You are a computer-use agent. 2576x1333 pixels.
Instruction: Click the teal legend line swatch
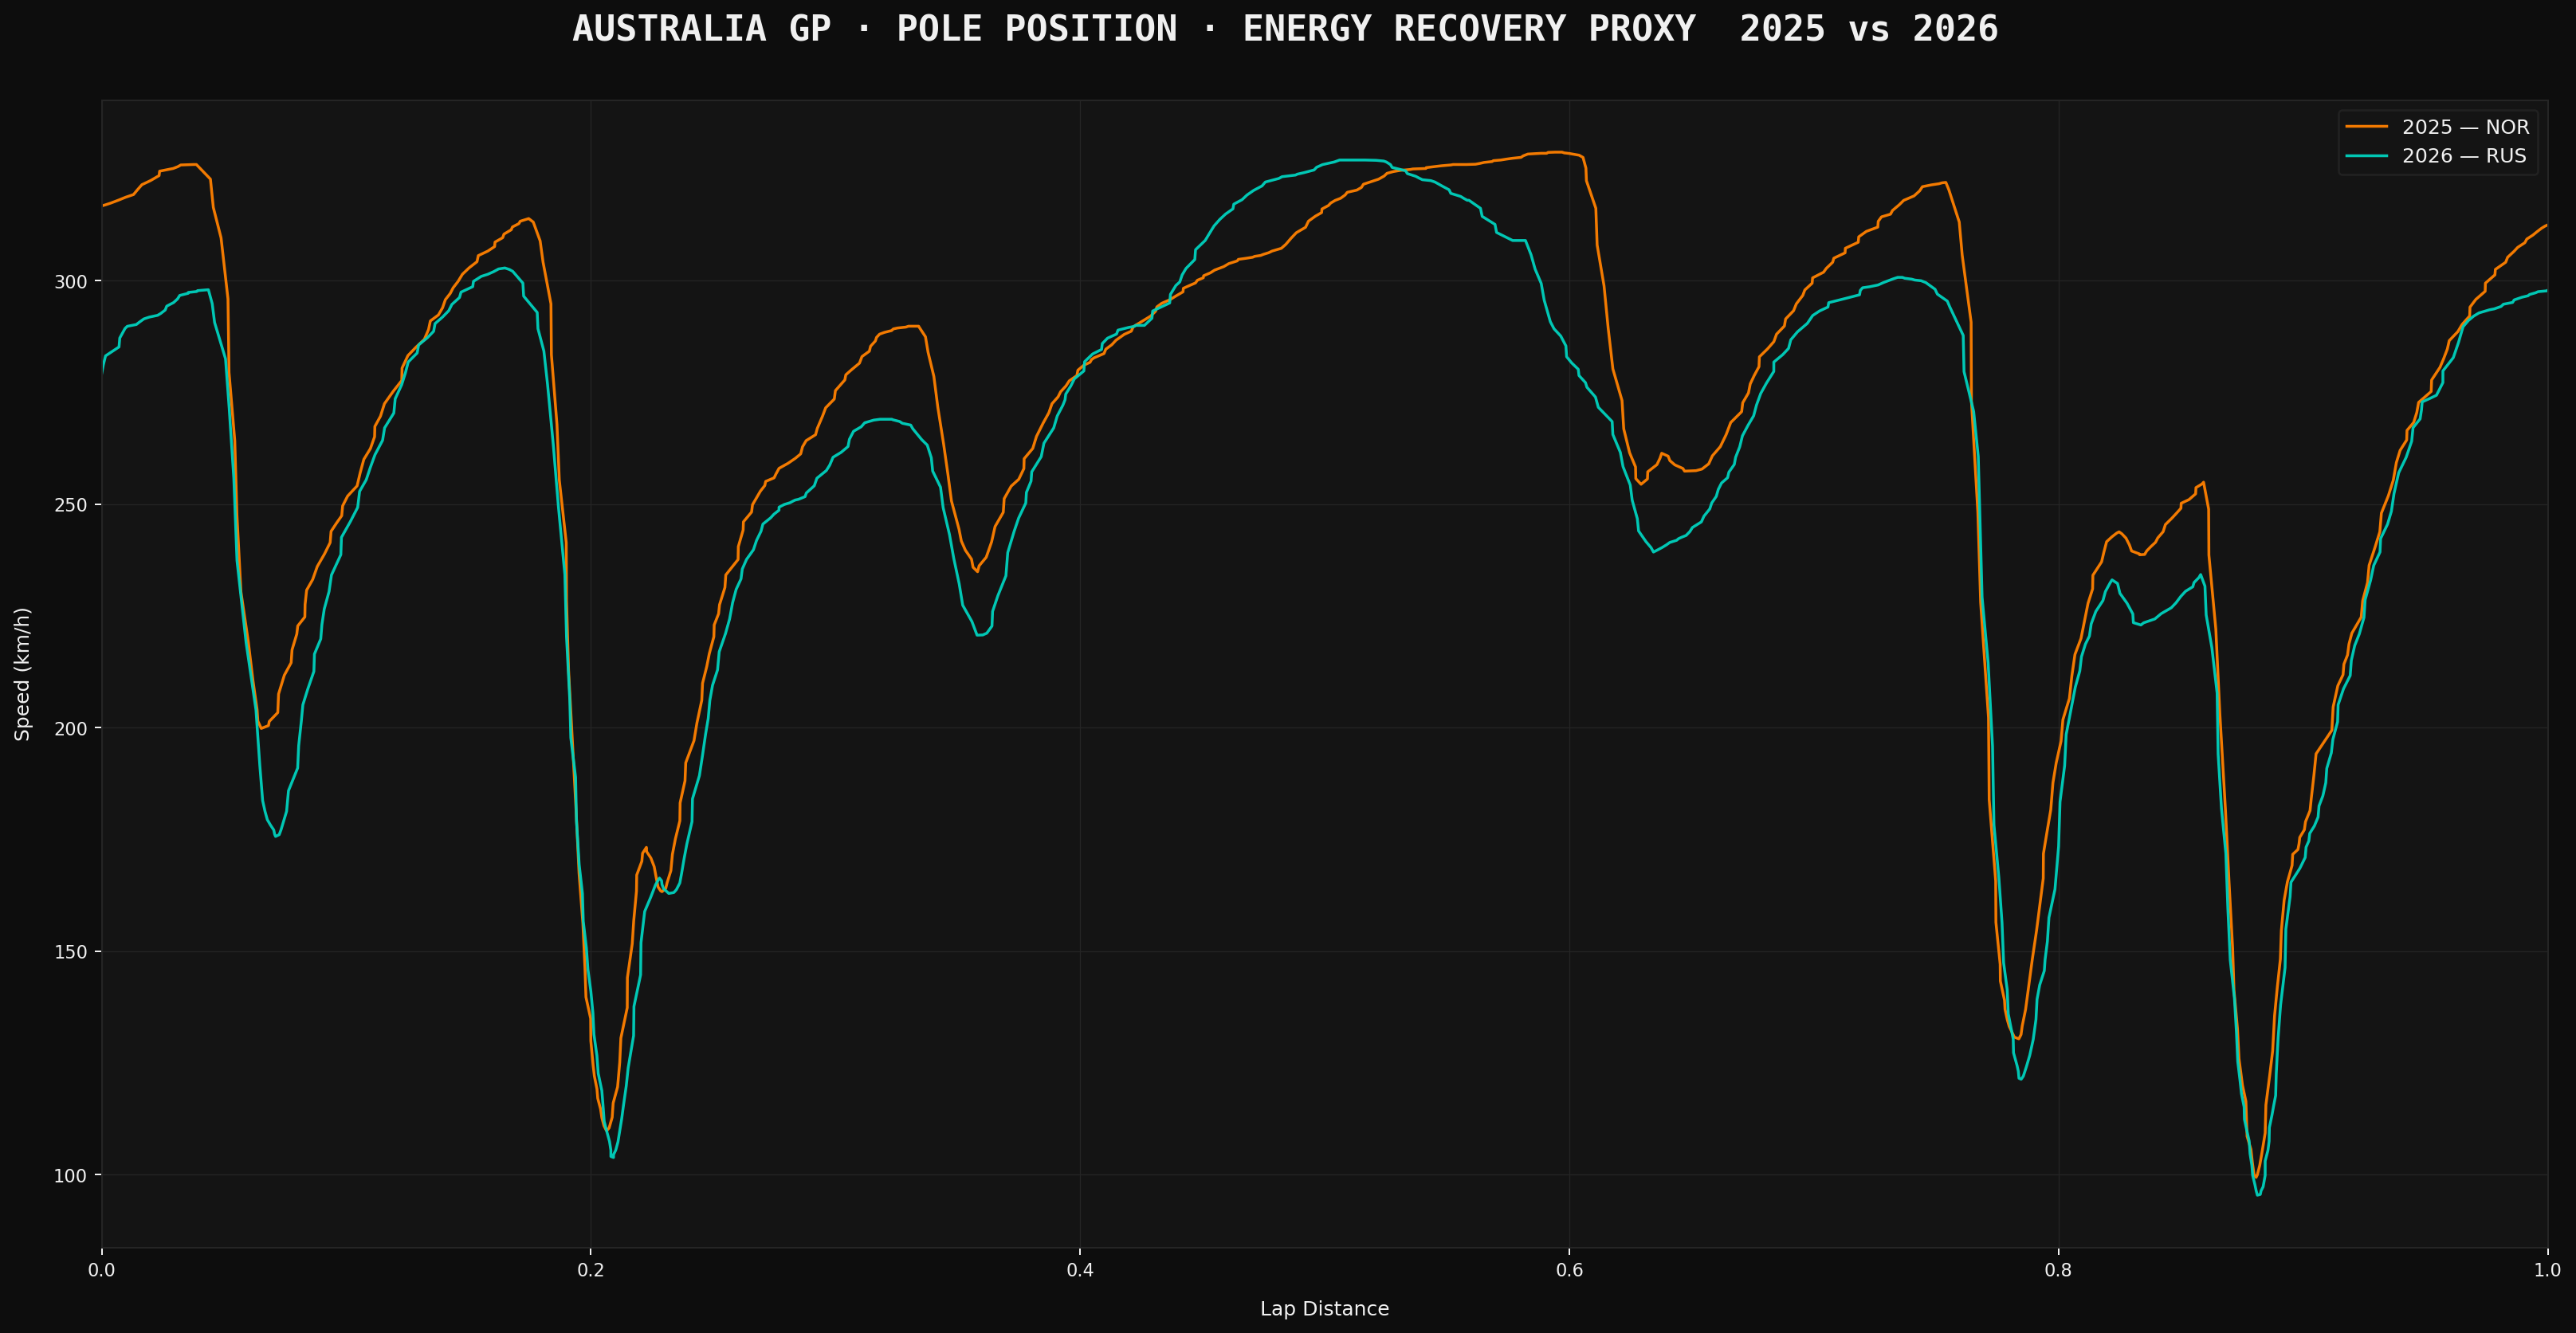2366,156
